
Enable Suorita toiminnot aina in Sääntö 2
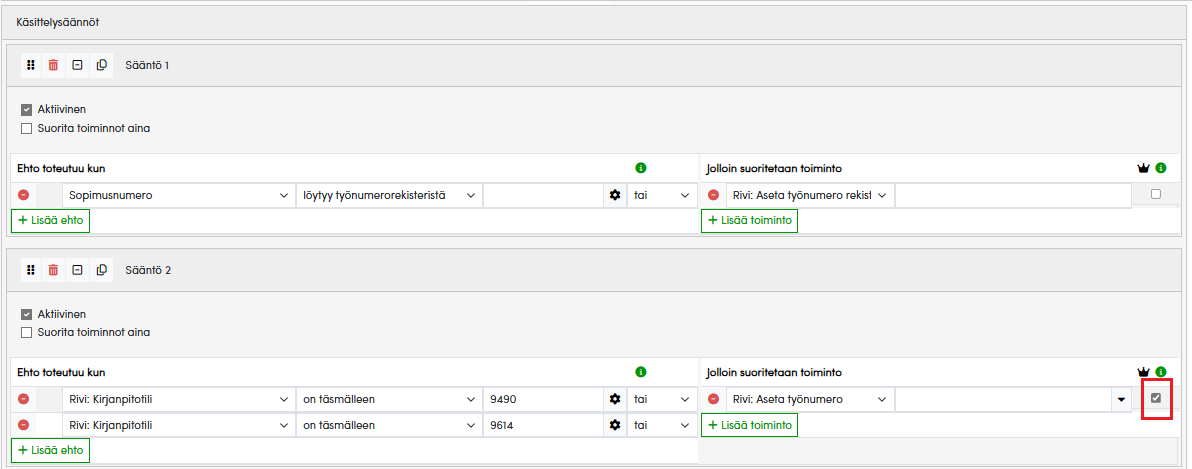click(x=27, y=332)
